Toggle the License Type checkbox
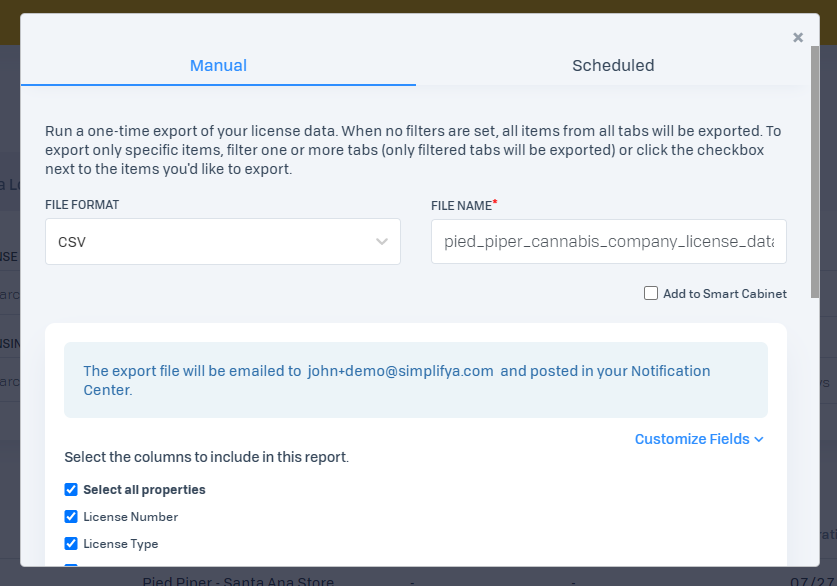This screenshot has height=586, width=837. pyautogui.click(x=71, y=544)
